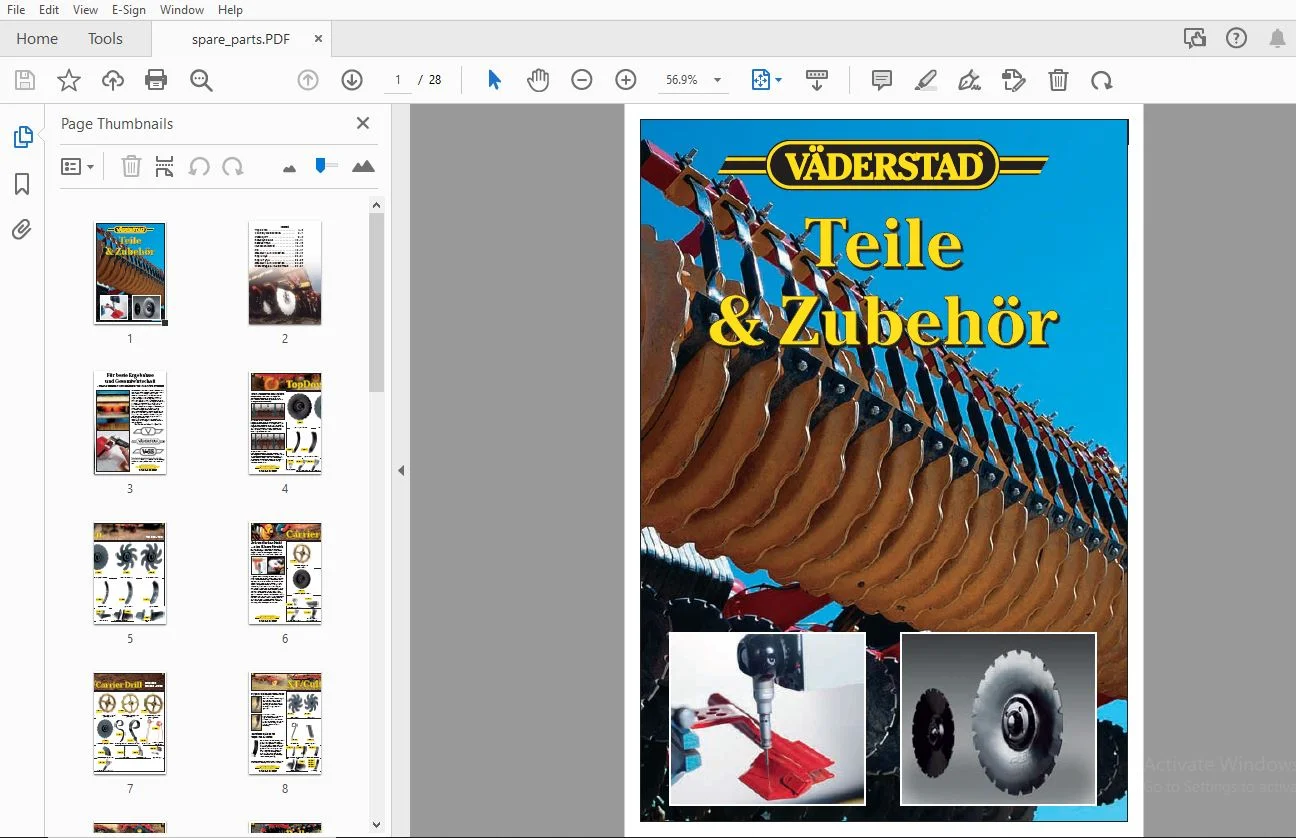The height and width of the screenshot is (838, 1296).
Task: Click the Edit/redact tool icon in toolbar
Action: [1014, 80]
